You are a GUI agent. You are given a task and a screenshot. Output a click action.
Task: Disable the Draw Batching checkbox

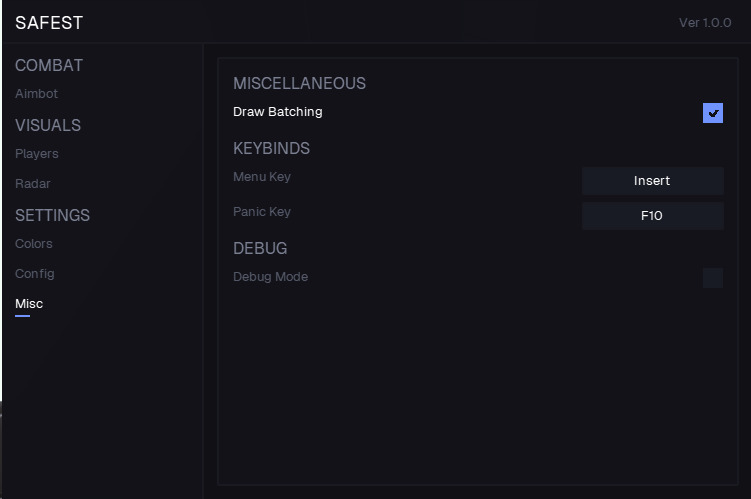[x=713, y=113]
